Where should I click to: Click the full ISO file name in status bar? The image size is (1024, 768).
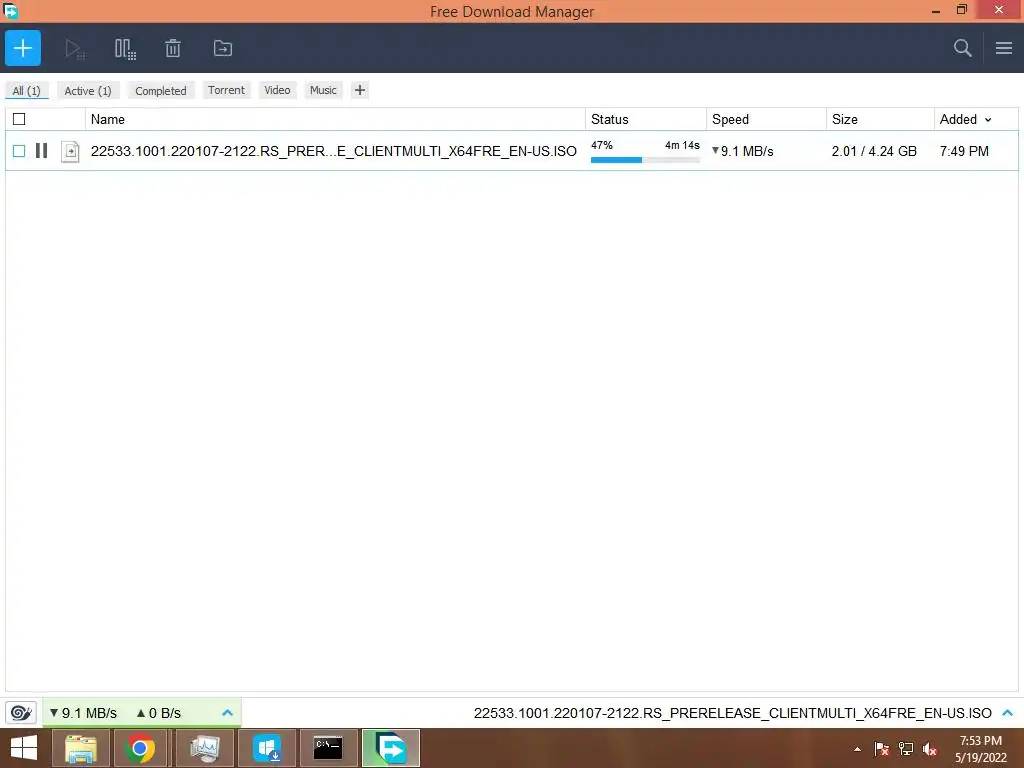[733, 713]
